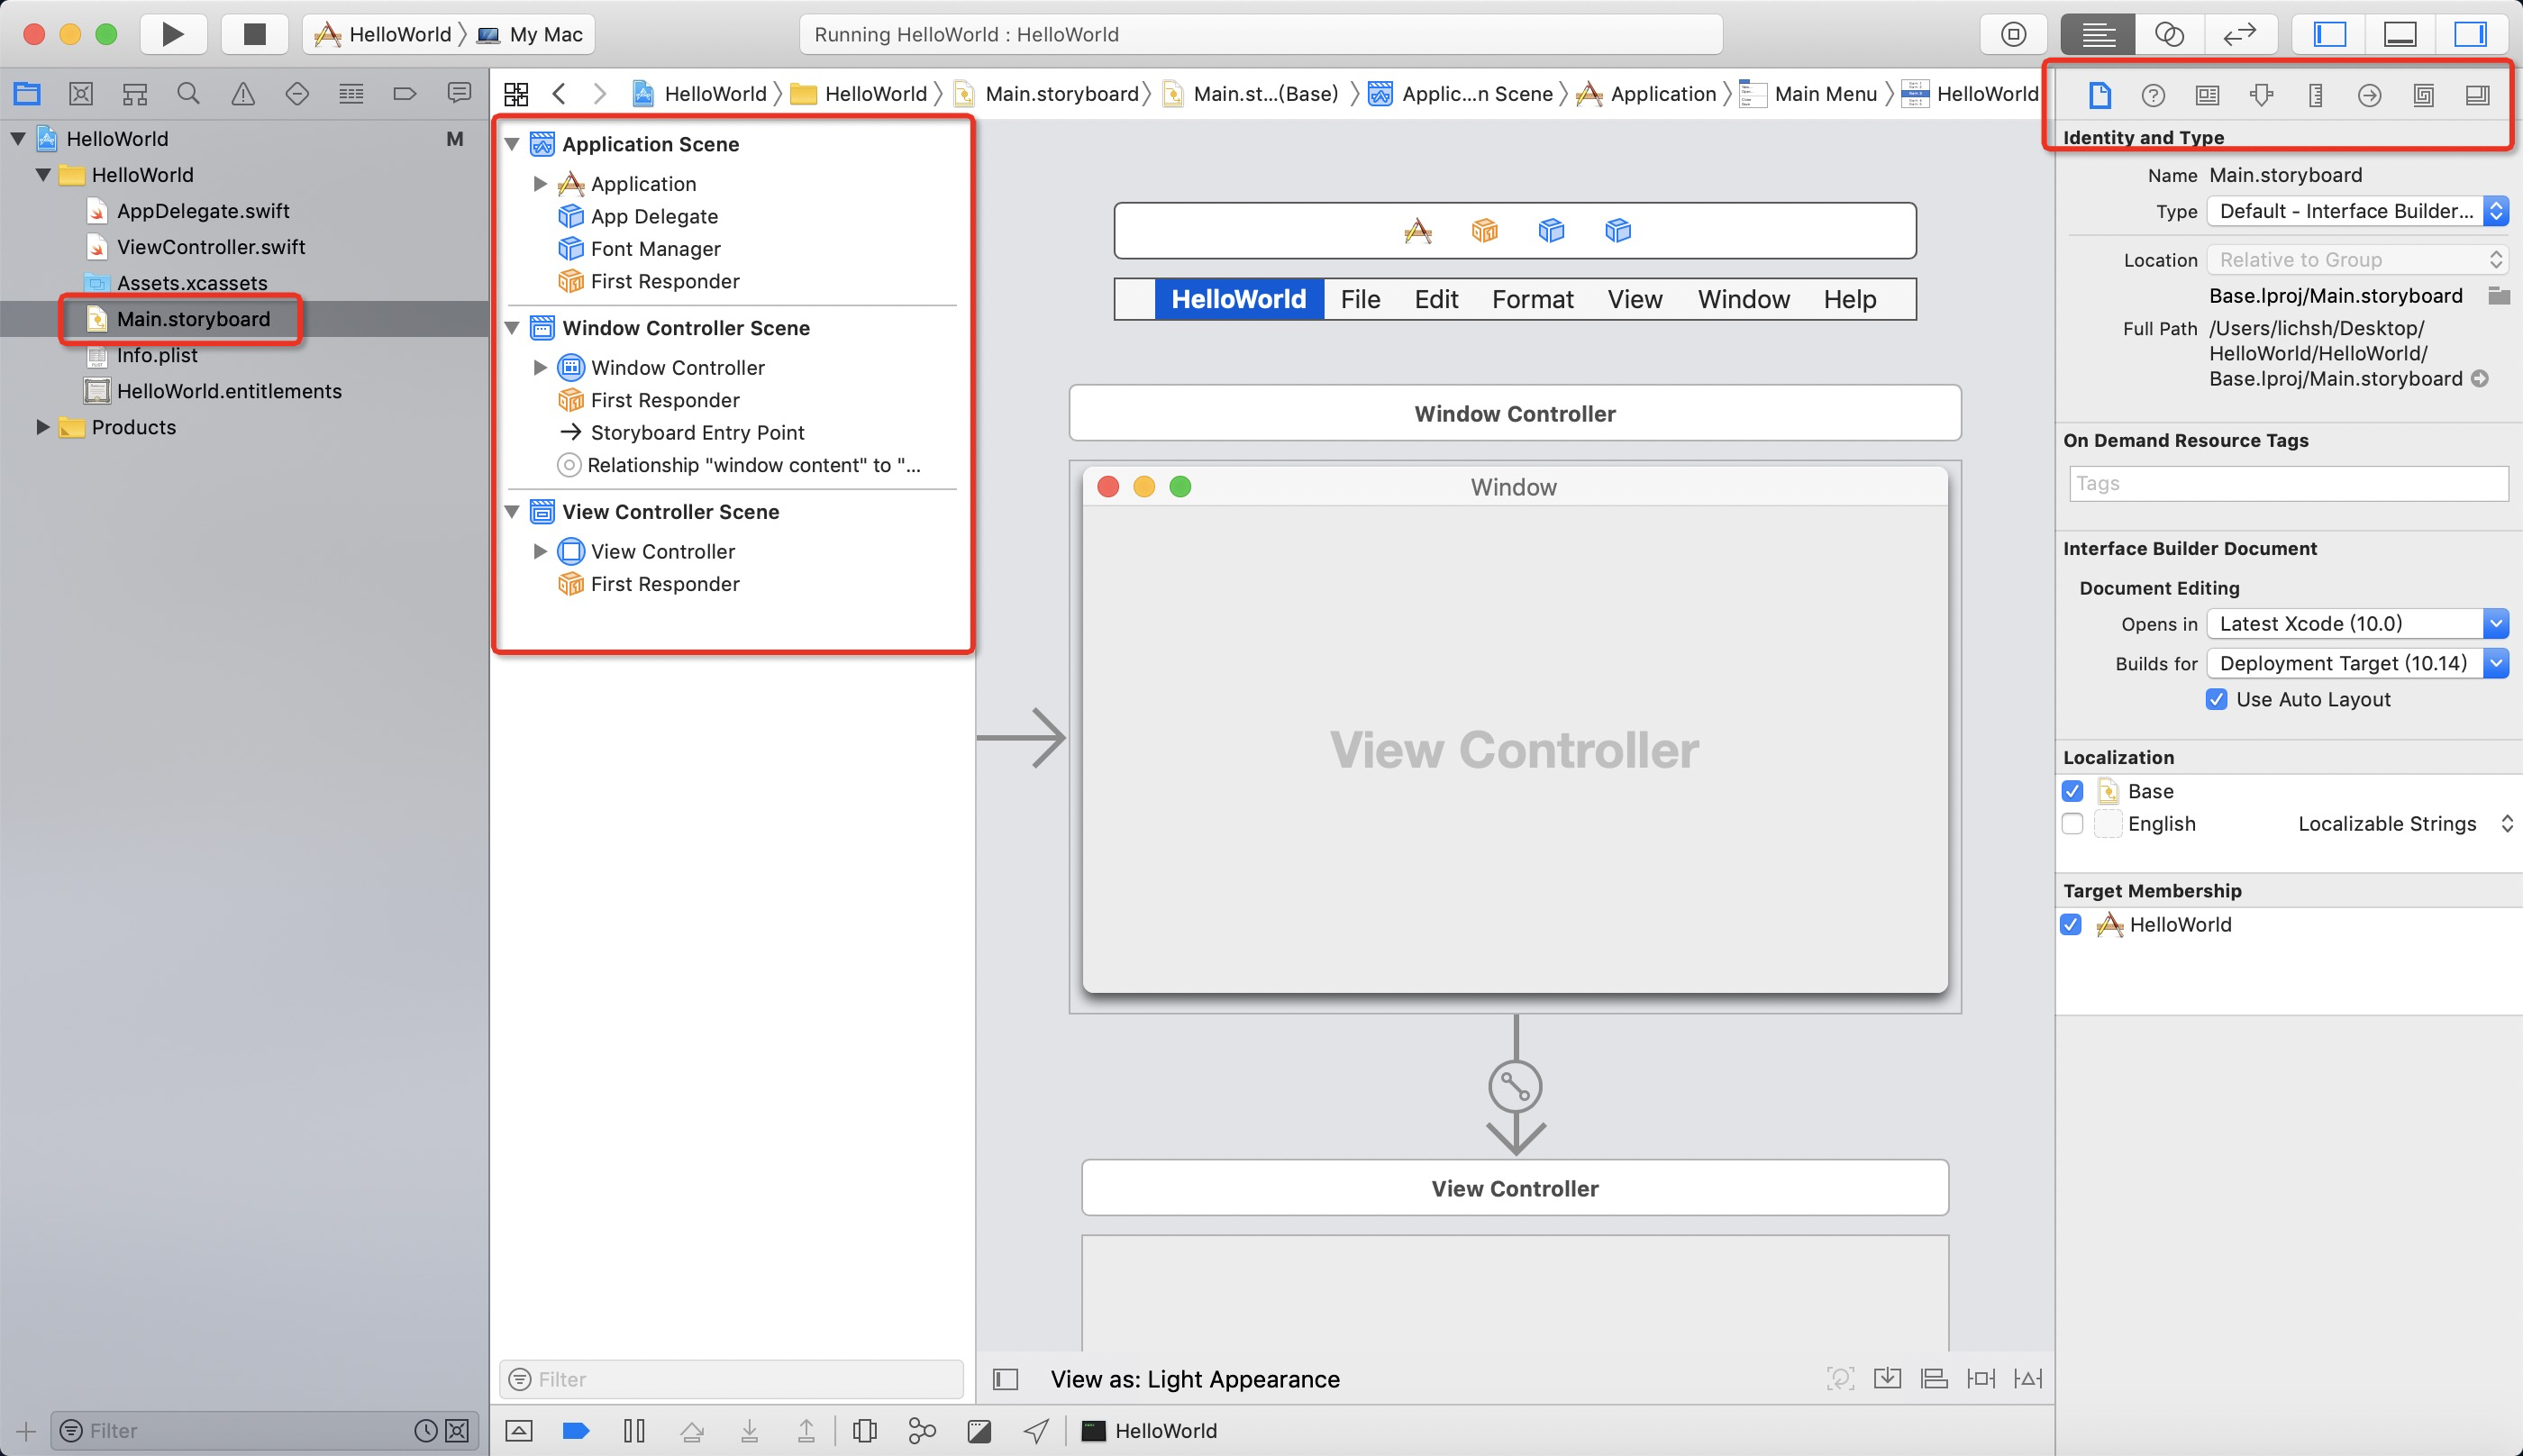The height and width of the screenshot is (1456, 2523).
Task: Click the Align constraints icon
Action: tap(1934, 1379)
